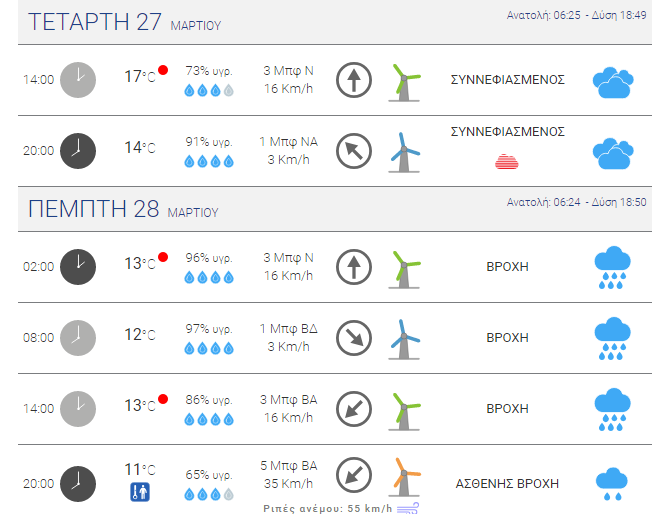The width and height of the screenshot is (666, 514).
Task: Click the red dot beside 13°C at 14:00 Thursday
Action: click(x=163, y=399)
